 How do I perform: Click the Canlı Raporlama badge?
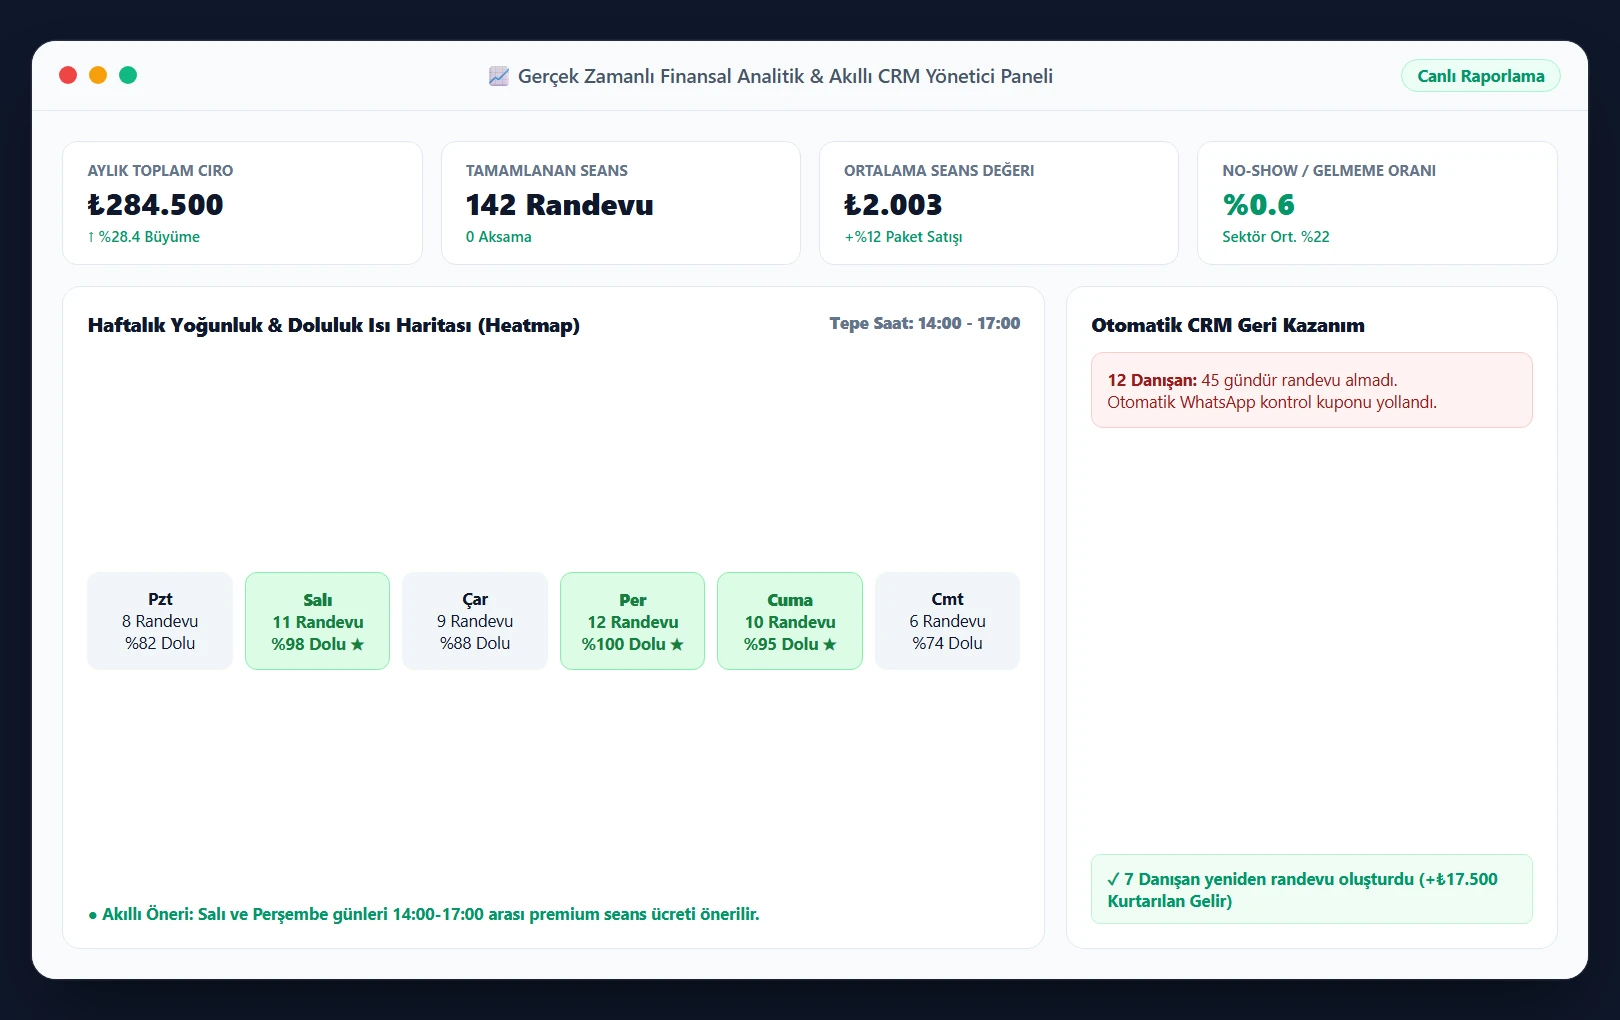point(1480,76)
